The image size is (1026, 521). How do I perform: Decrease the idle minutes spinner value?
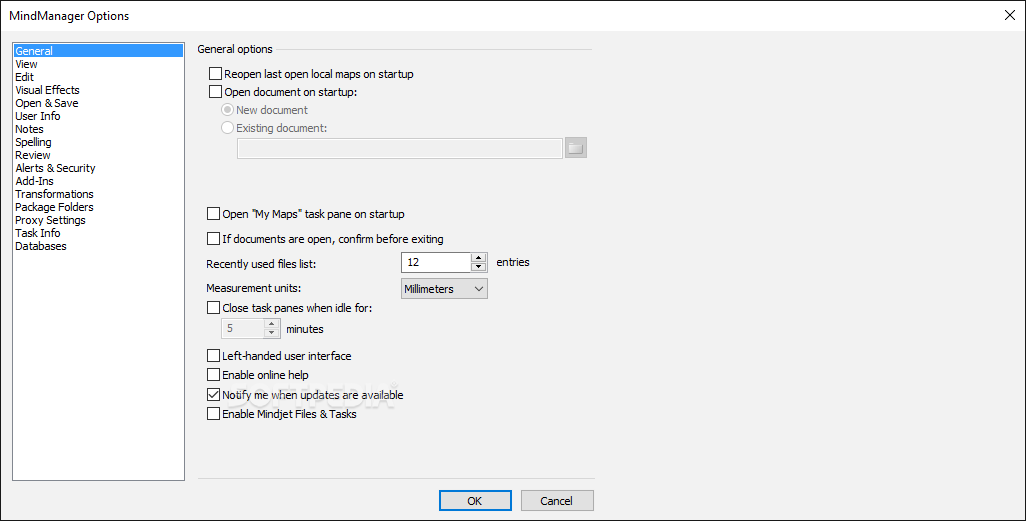click(x=272, y=333)
